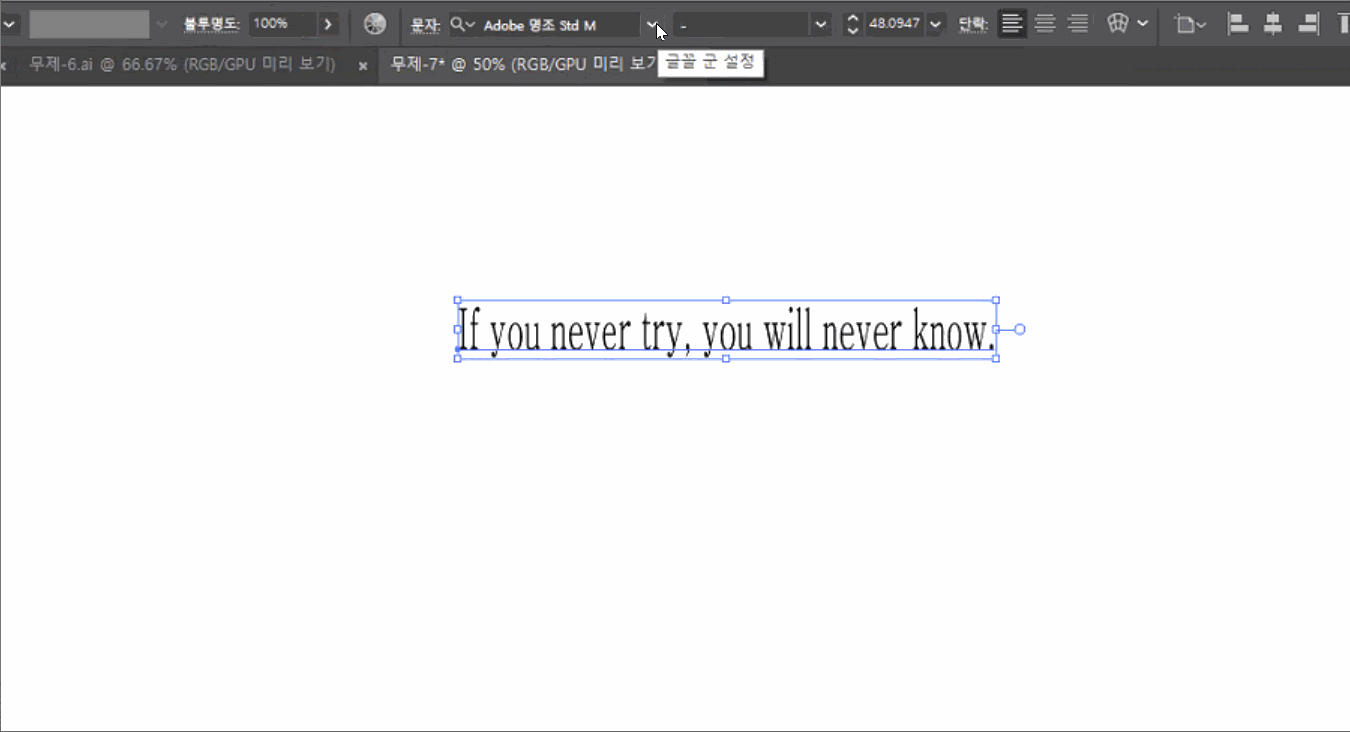Viewport: 1350px width, 732px height.
Task: Open the font size dropdown list
Action: (935, 24)
